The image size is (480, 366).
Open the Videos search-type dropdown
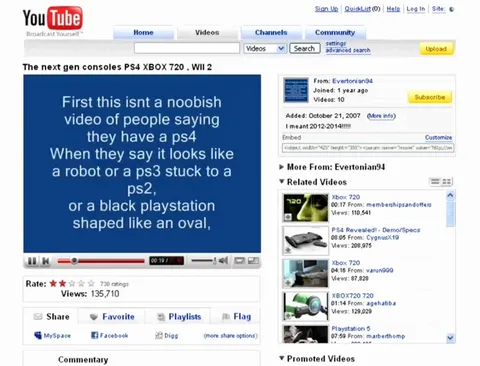pyautogui.click(x=265, y=49)
